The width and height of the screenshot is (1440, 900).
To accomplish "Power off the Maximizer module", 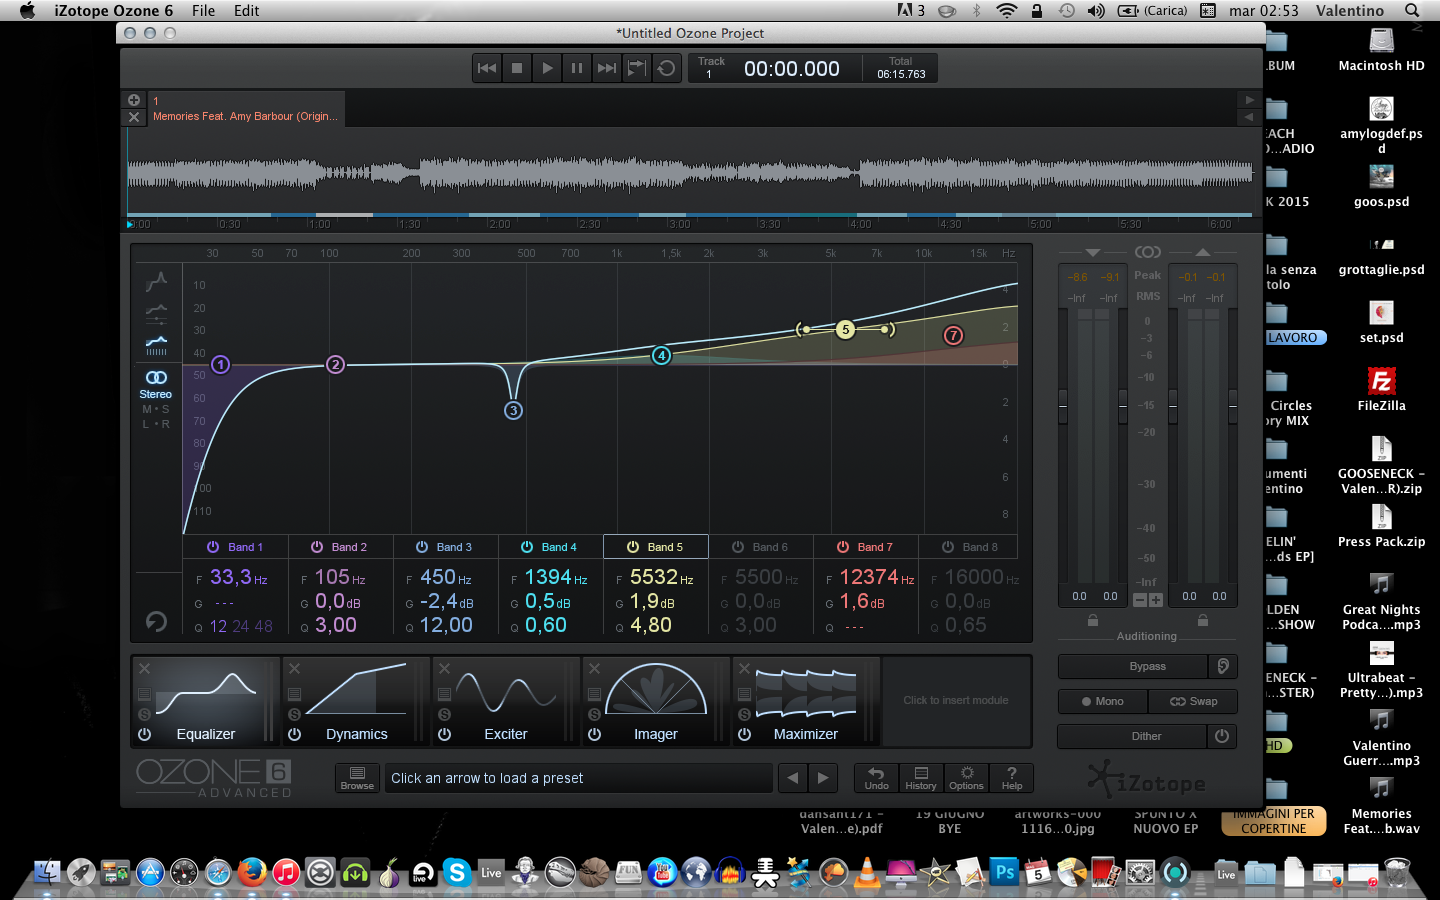I will 744,734.
